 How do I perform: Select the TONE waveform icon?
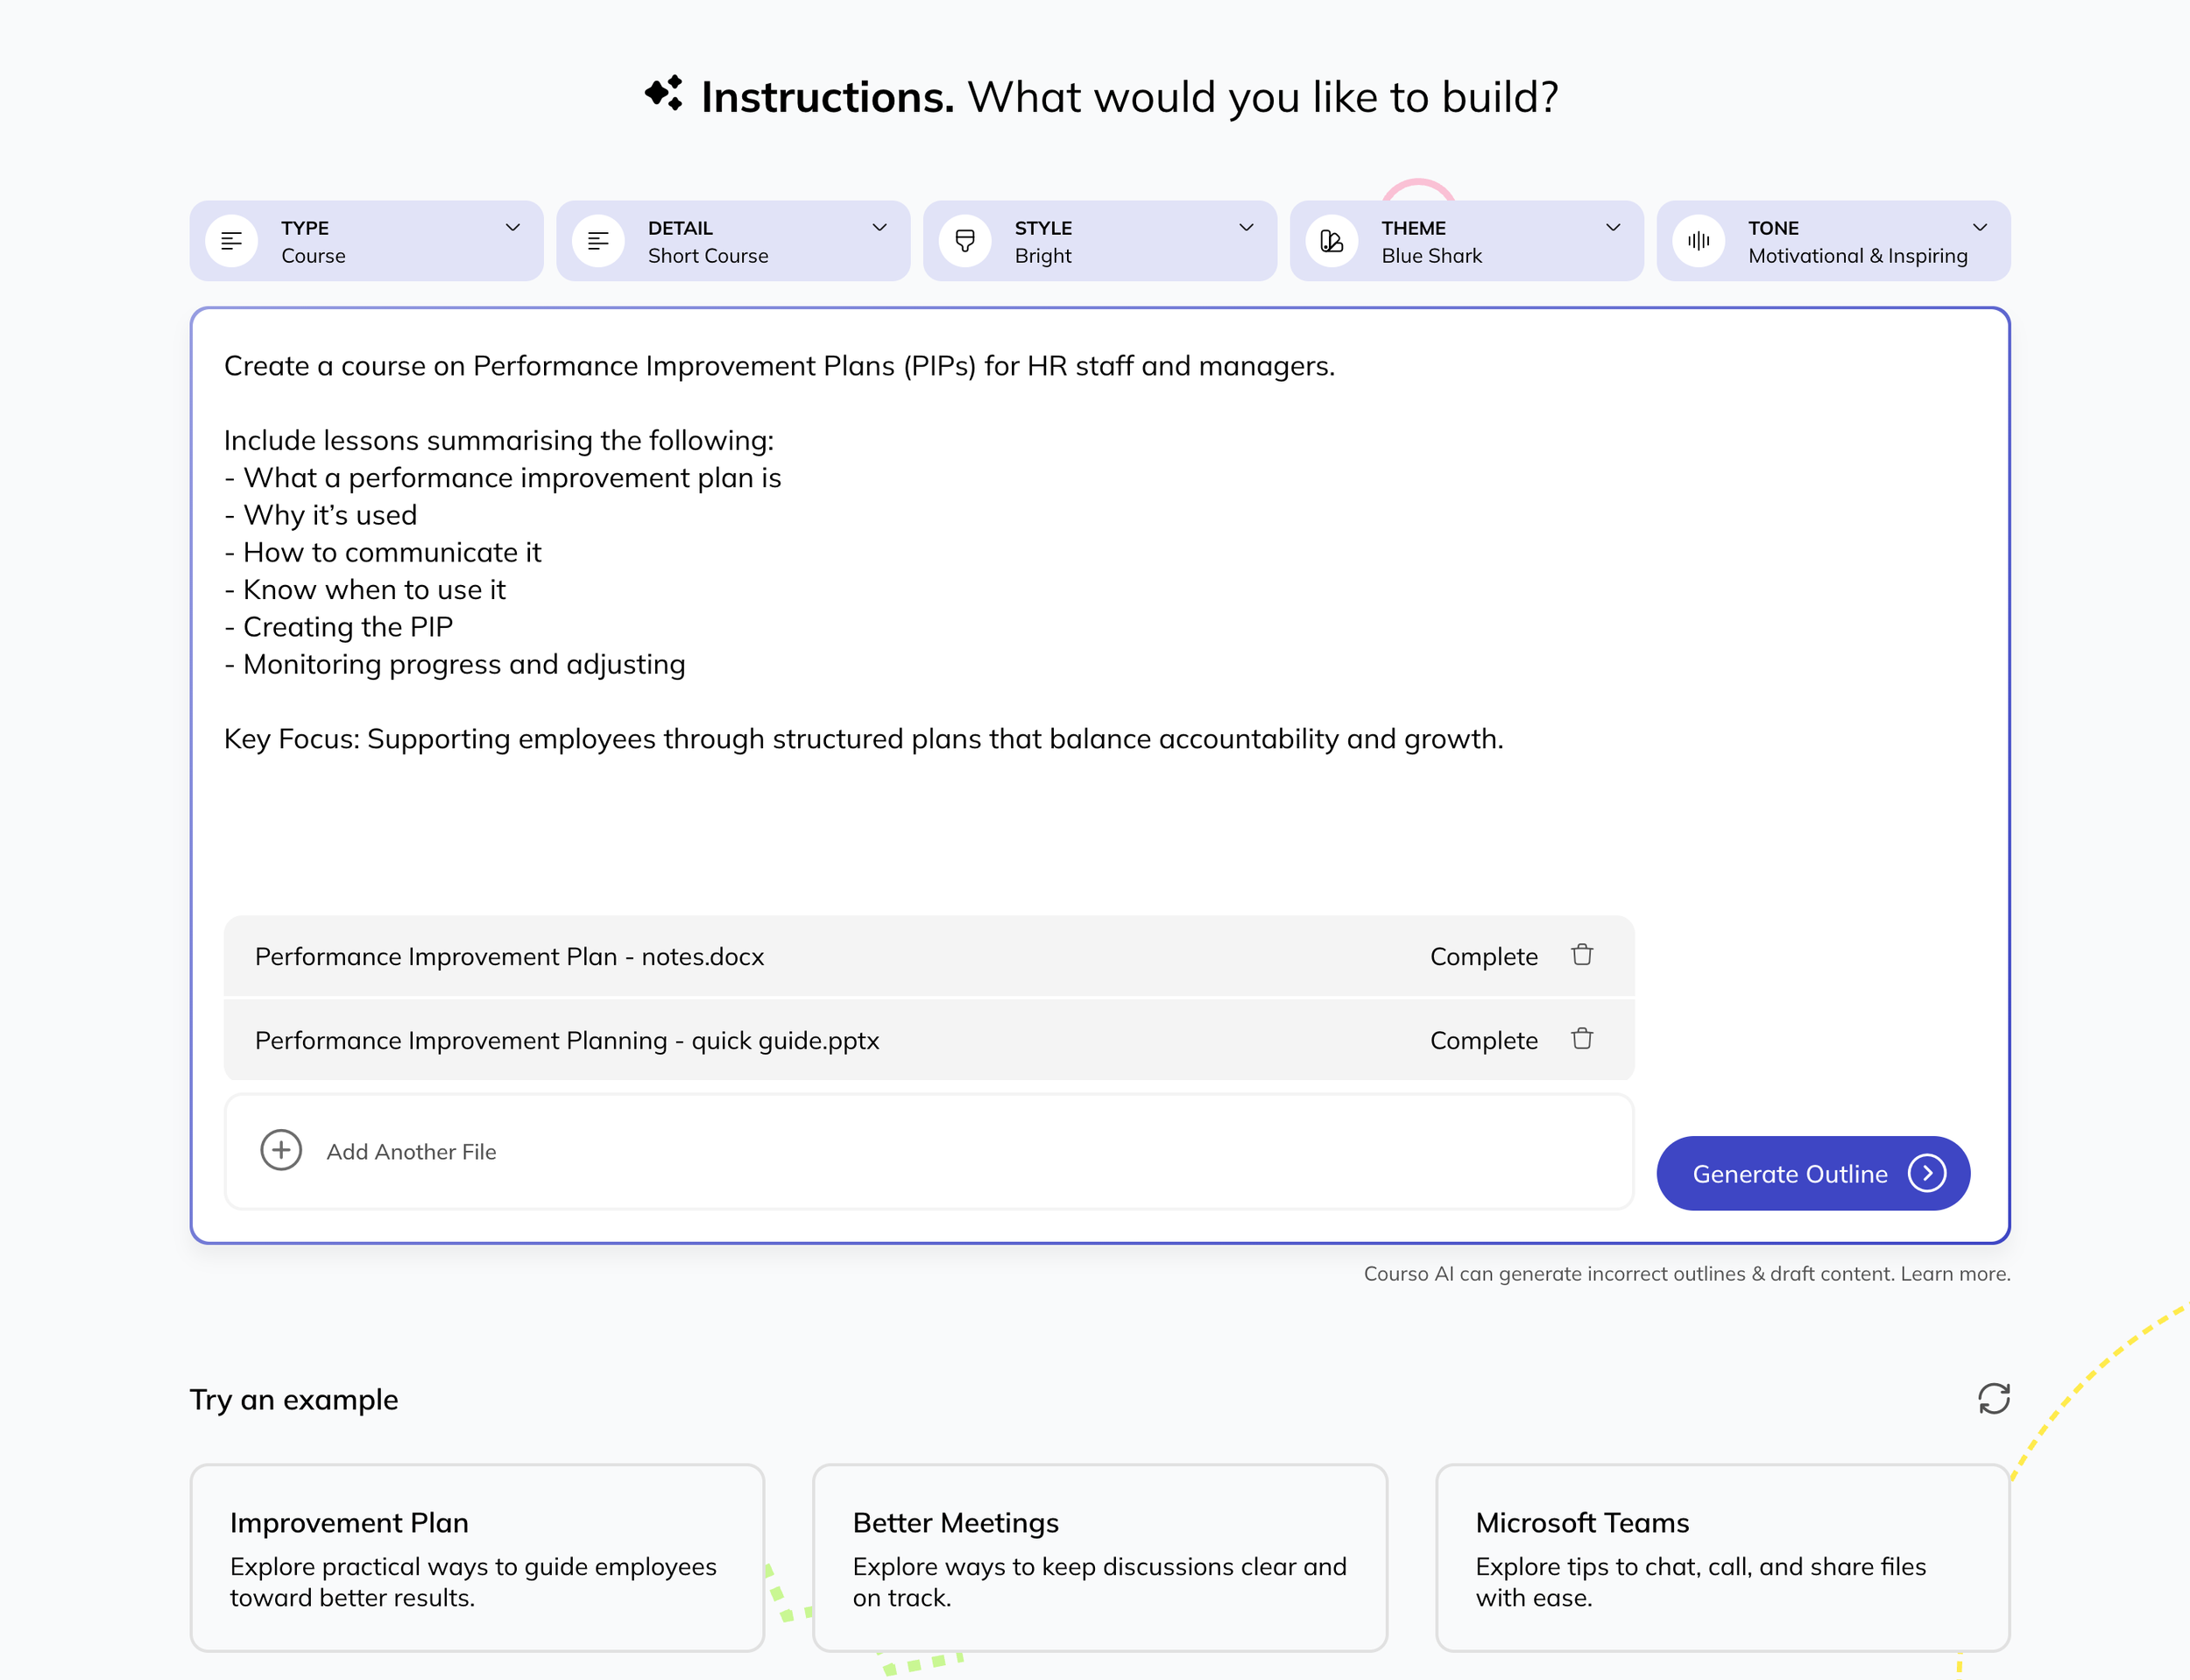click(1698, 240)
